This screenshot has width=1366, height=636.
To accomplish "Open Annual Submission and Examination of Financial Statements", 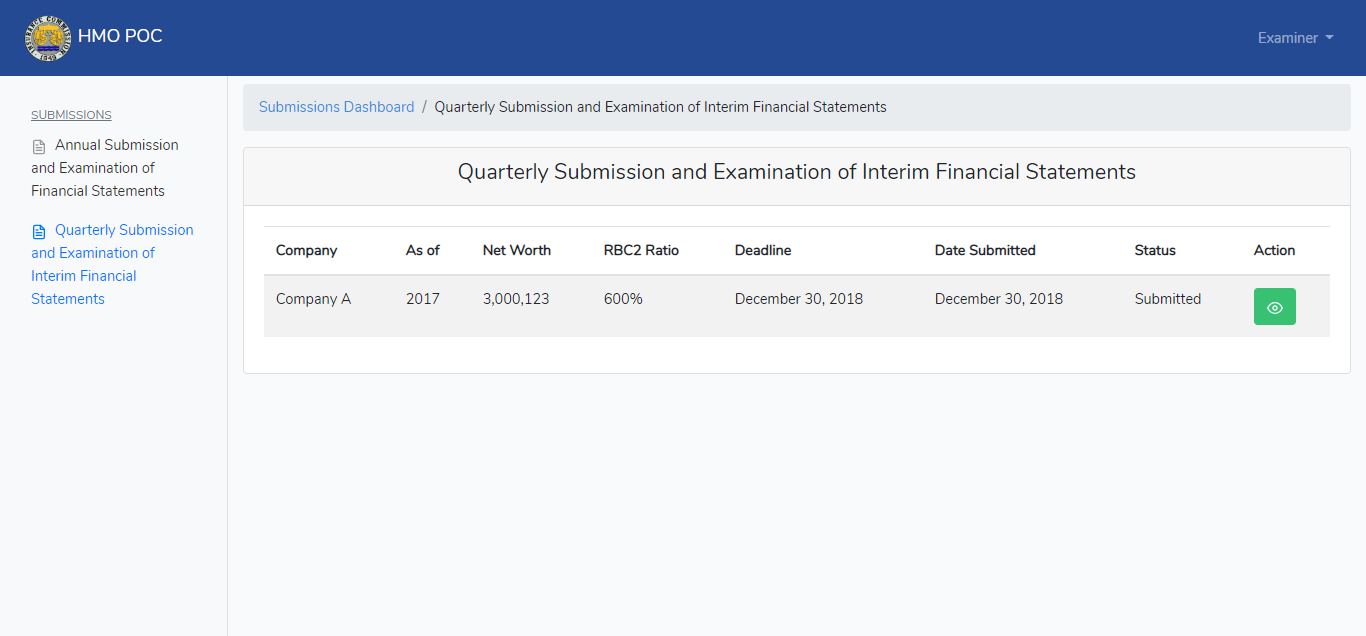I will pos(105,168).
